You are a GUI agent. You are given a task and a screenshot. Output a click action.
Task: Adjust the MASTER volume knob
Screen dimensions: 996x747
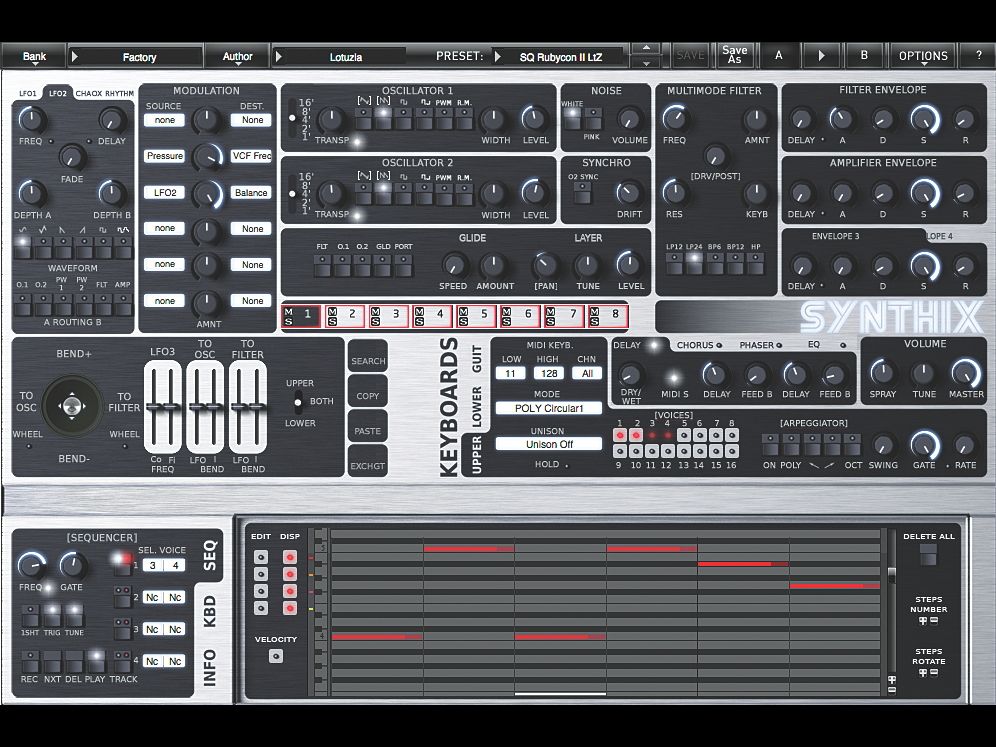[966, 373]
